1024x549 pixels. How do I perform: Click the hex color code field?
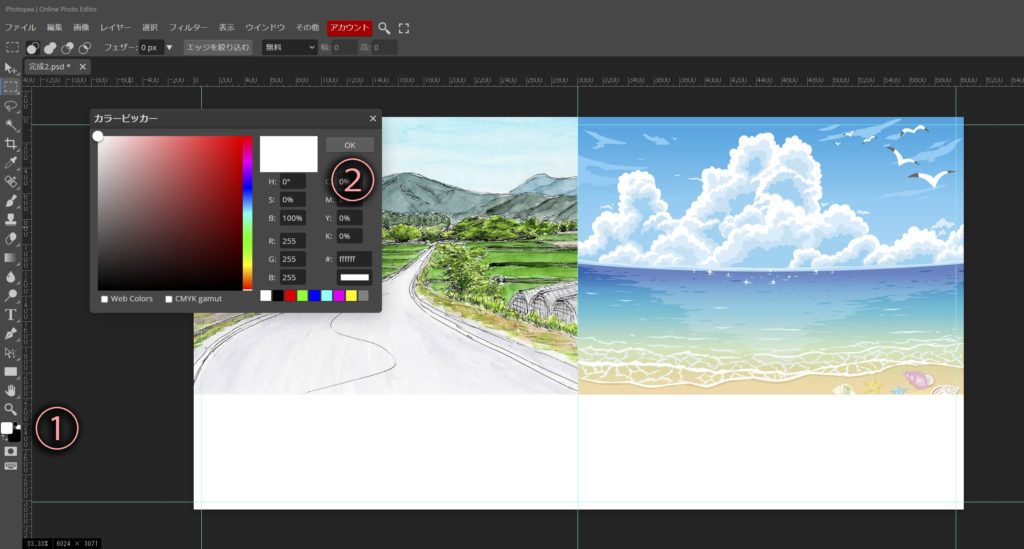pyautogui.click(x=354, y=259)
